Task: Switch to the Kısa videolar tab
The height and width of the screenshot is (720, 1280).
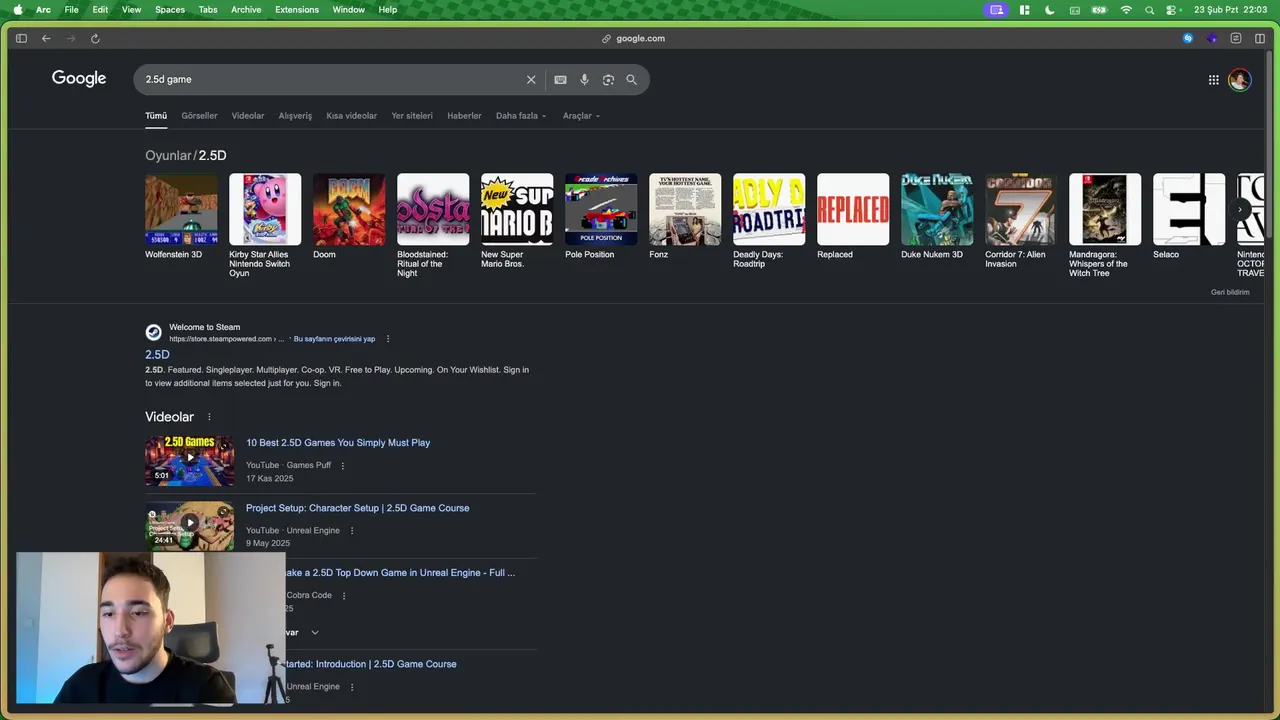Action: pyautogui.click(x=352, y=116)
